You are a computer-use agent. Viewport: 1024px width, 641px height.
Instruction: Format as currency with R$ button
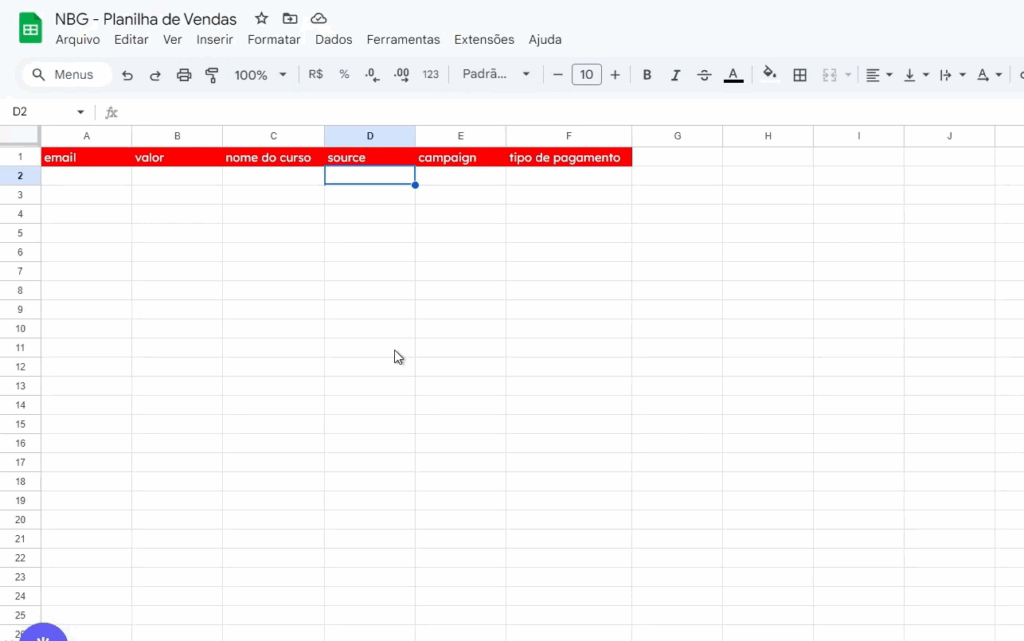[x=316, y=75]
